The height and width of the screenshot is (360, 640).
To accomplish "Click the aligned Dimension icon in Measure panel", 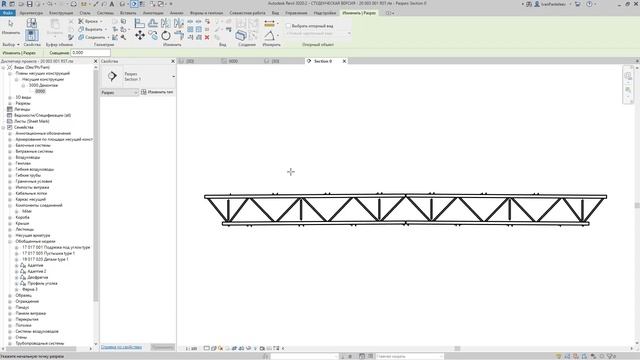I will pyautogui.click(x=269, y=24).
